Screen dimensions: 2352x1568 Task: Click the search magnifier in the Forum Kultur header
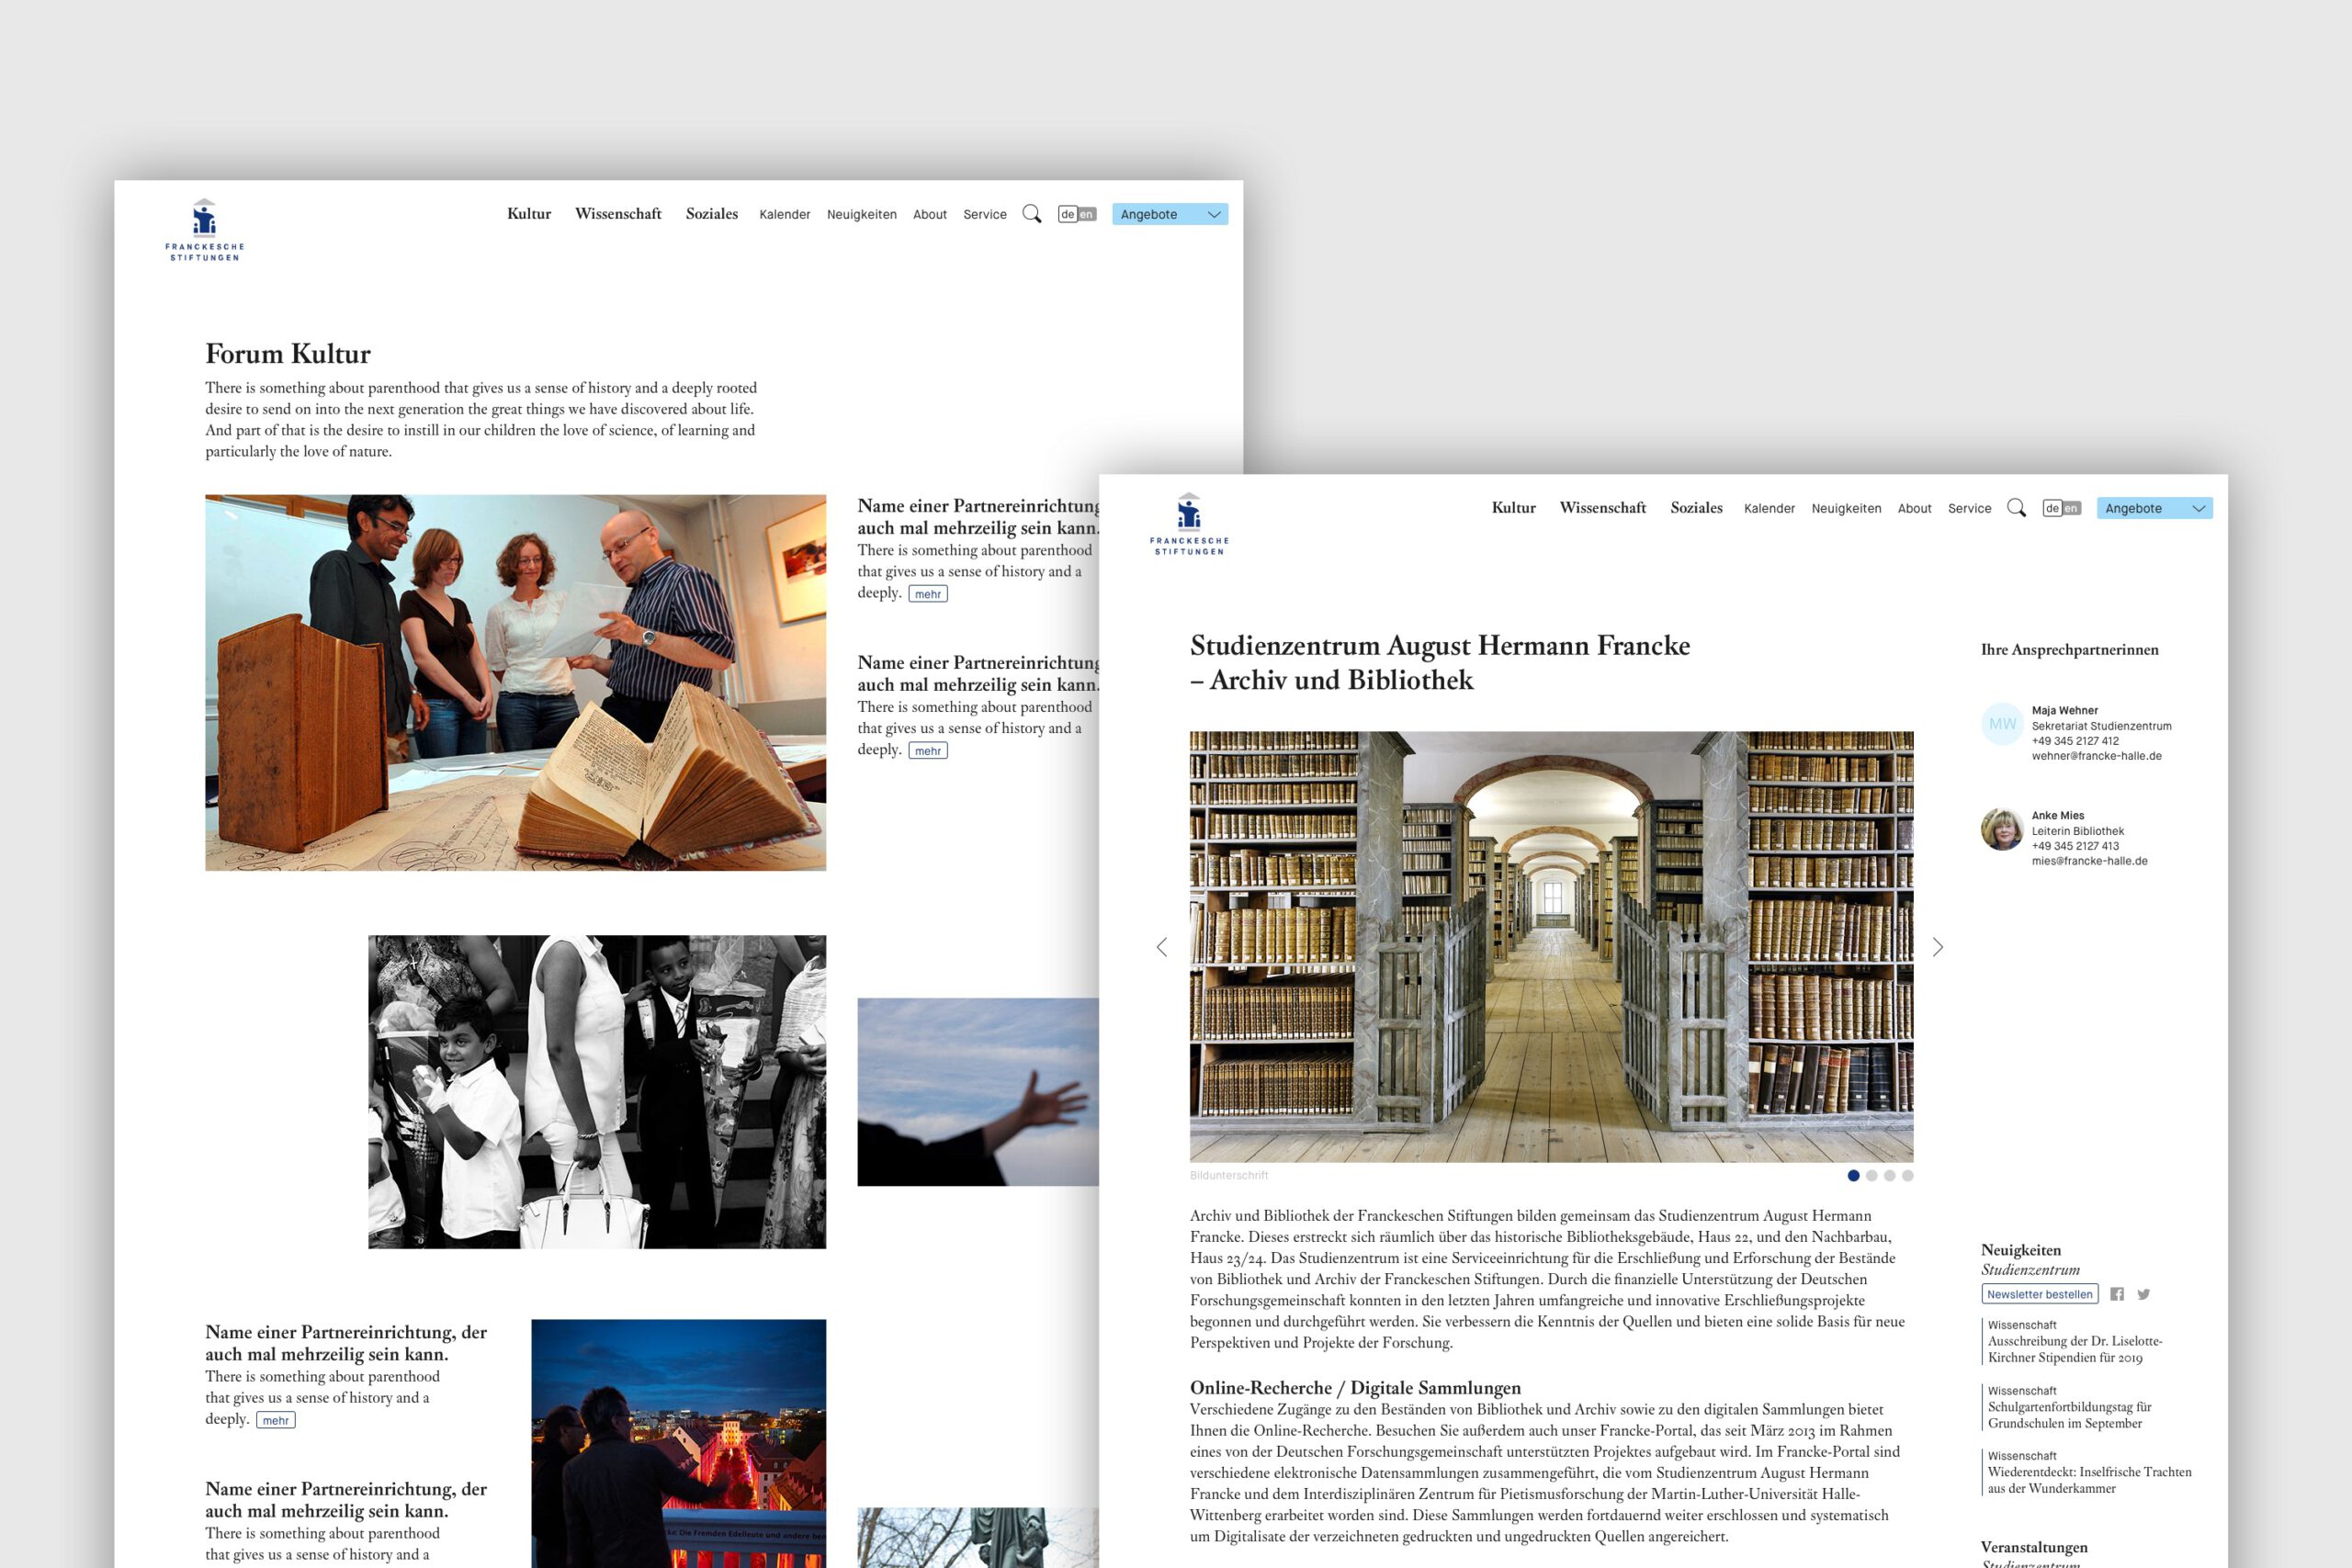[1031, 214]
